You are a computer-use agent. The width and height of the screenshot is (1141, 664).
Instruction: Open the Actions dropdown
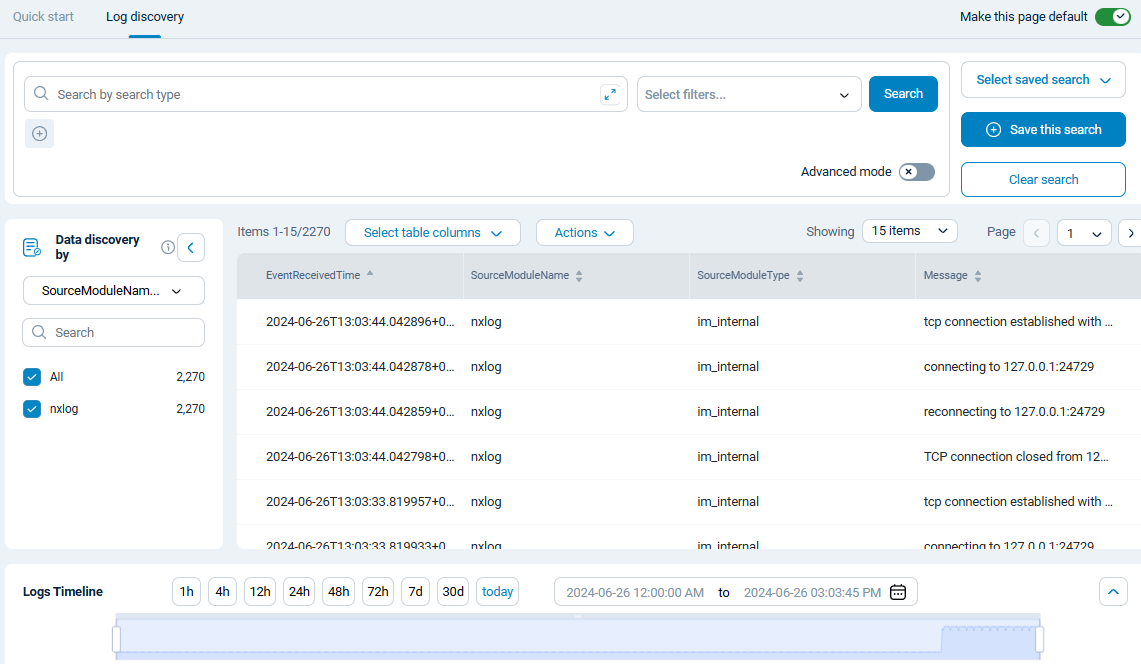click(x=584, y=232)
